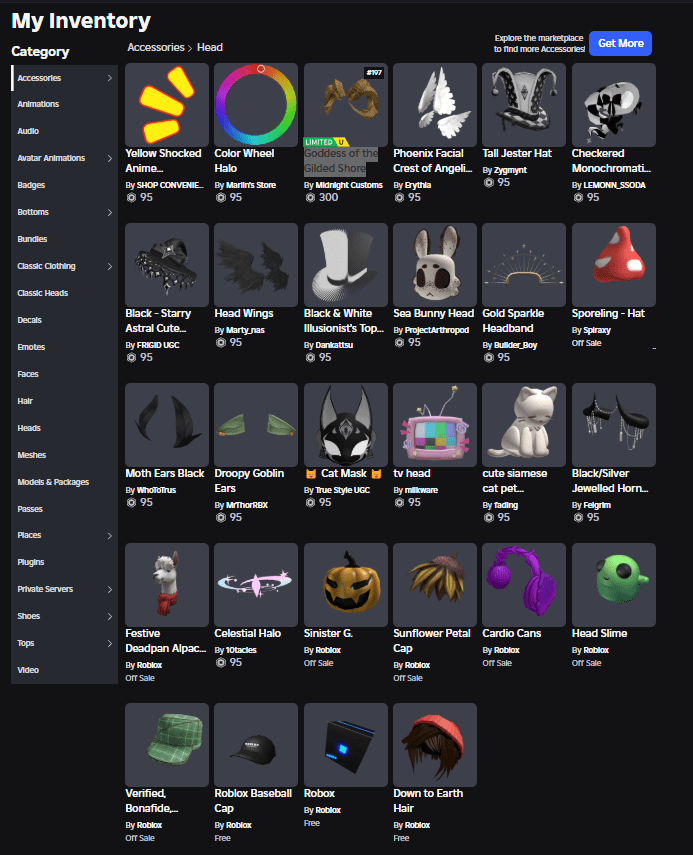The width and height of the screenshot is (693, 855).
Task: Visit creator ProjectArthropod's profile link
Action: (437, 330)
